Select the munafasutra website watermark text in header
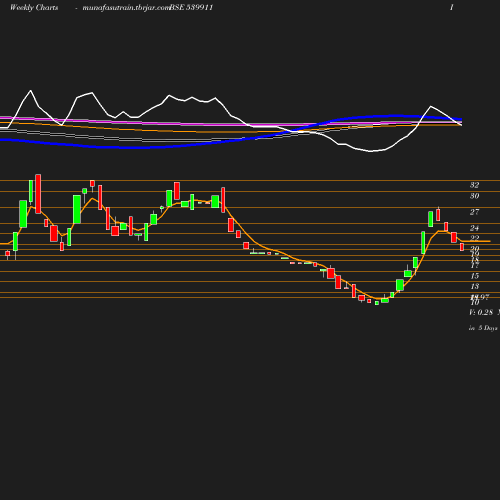This screenshot has width=500, height=500. coord(126,8)
